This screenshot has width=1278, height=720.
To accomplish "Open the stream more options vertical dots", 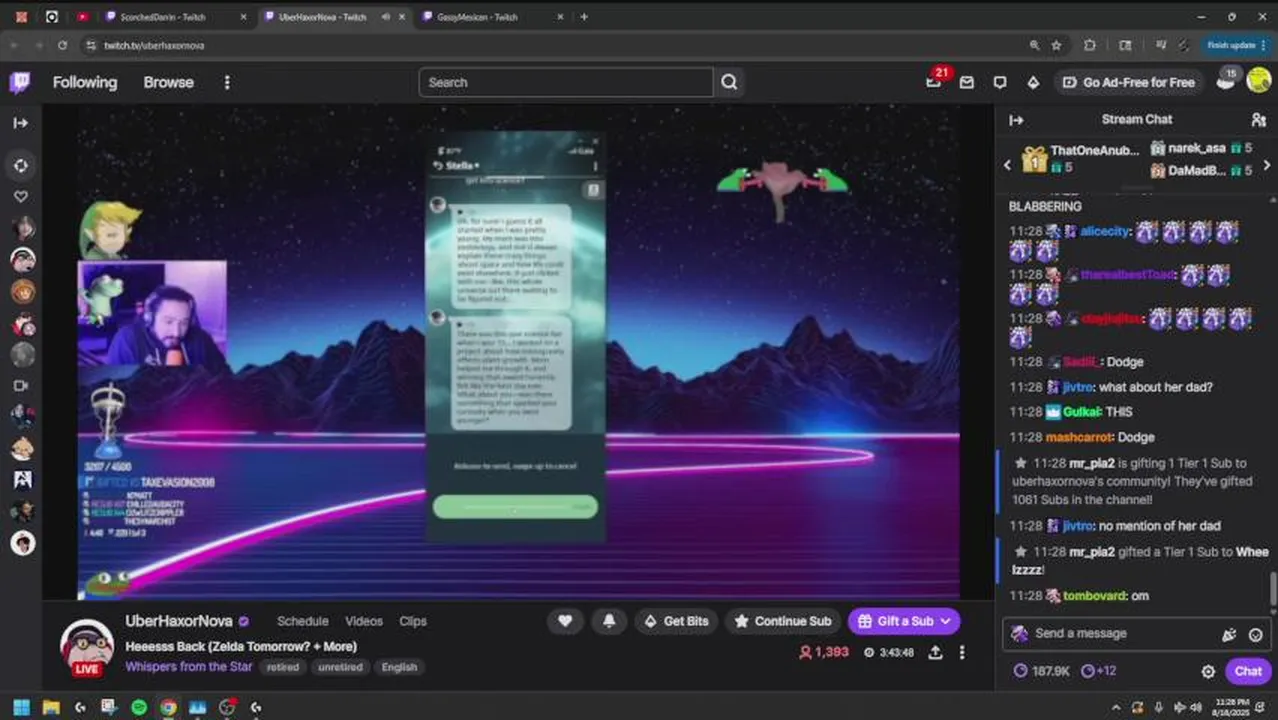I will tap(962, 652).
